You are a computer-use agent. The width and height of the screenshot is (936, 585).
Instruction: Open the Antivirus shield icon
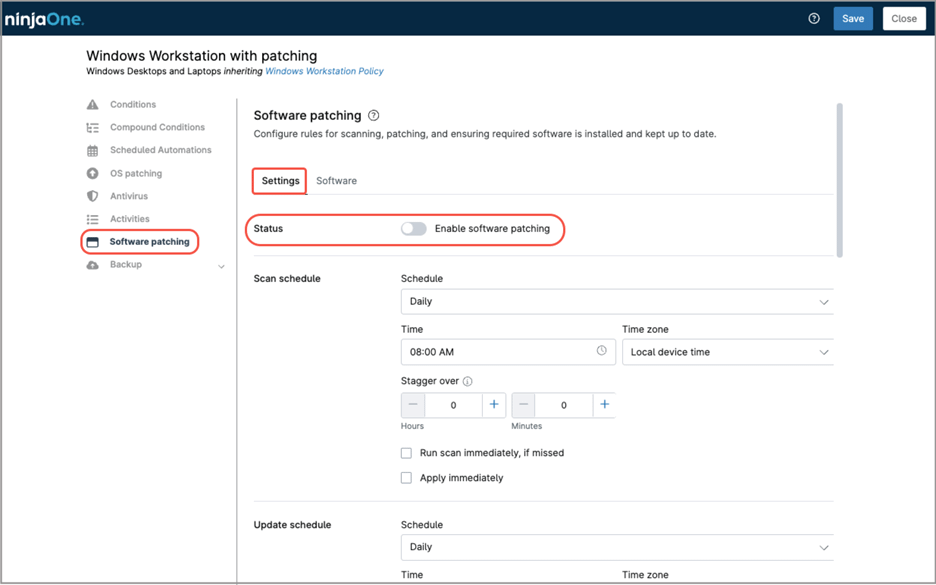tap(91, 196)
